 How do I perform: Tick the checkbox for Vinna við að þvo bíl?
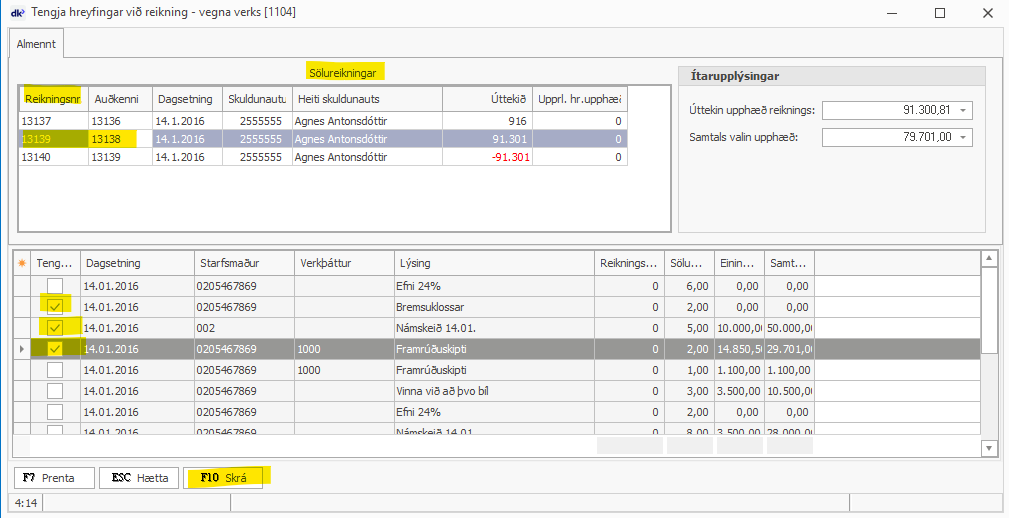[x=56, y=391]
